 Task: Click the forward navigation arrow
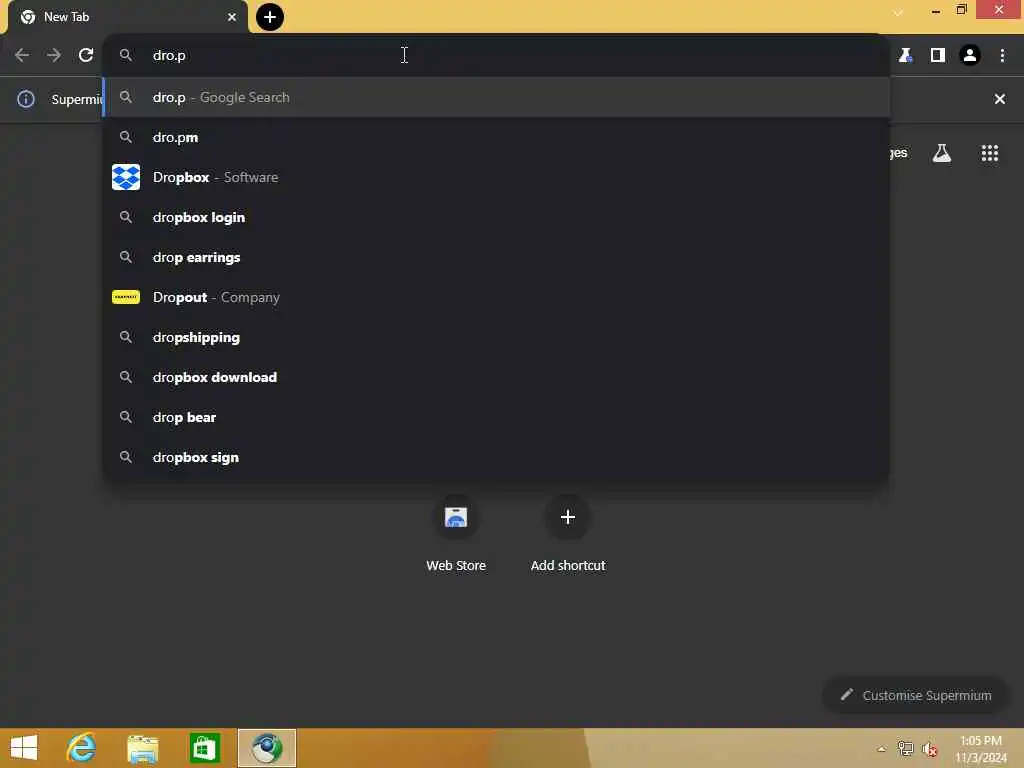[x=54, y=56]
